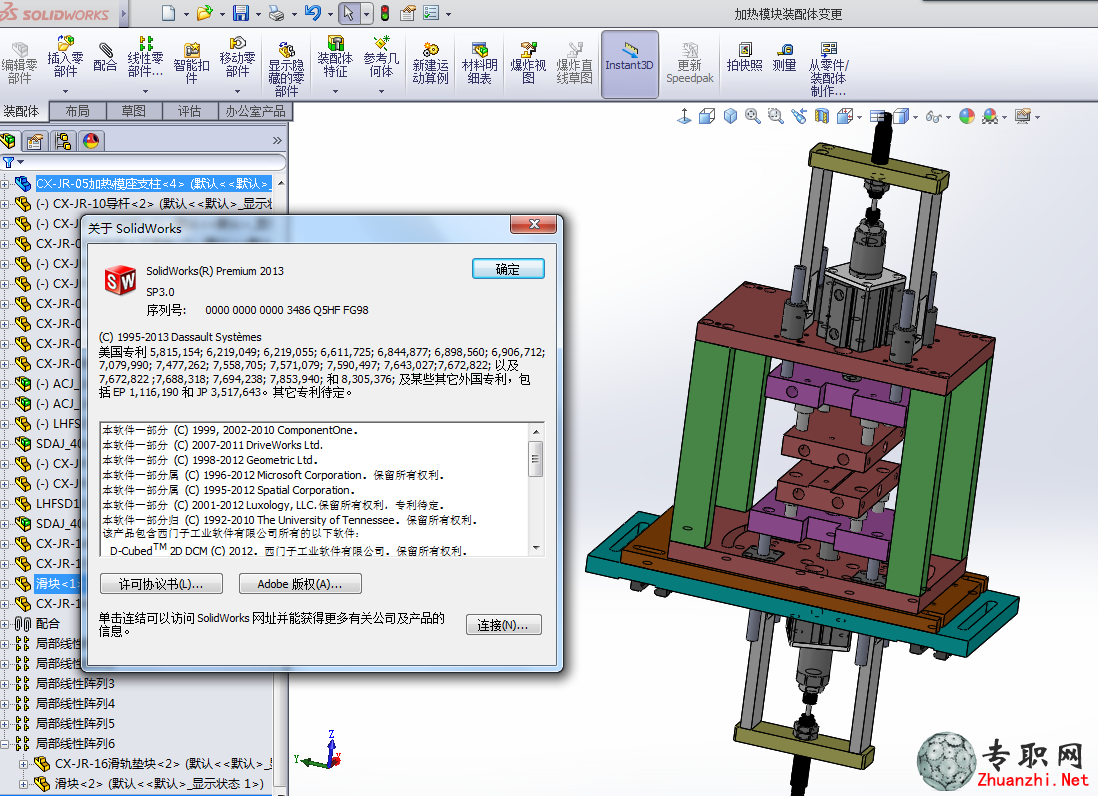The width and height of the screenshot is (1098, 796).
Task: Click the 测量 (Measure) tool
Action: pos(784,57)
